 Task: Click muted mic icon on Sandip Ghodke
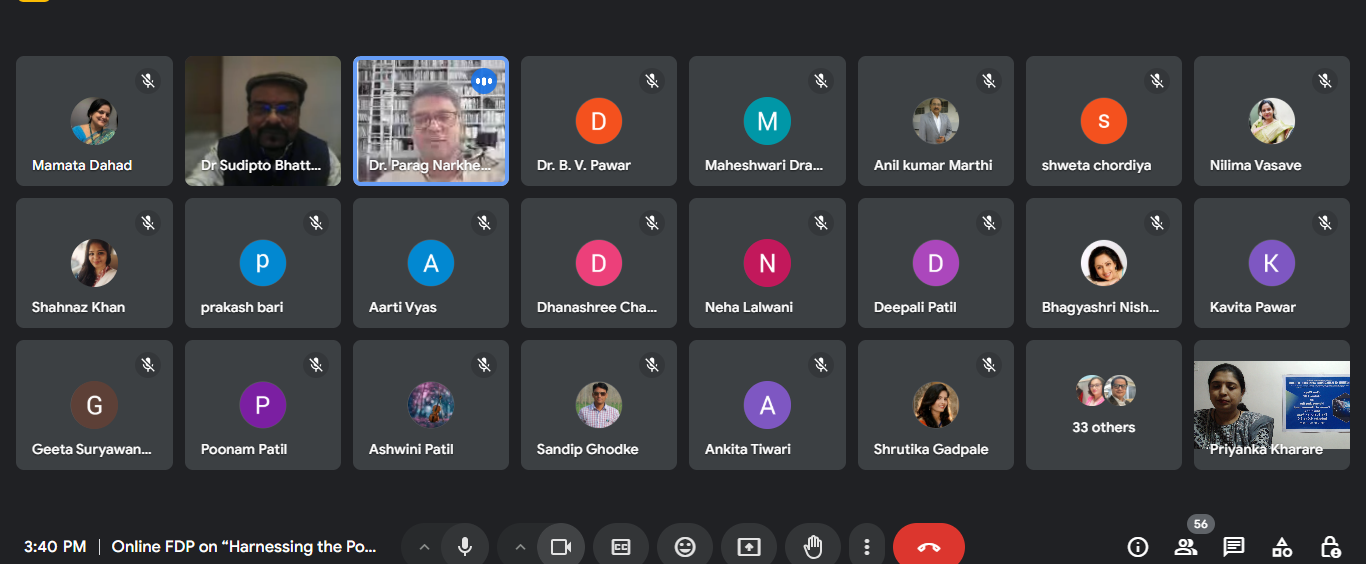coord(652,365)
